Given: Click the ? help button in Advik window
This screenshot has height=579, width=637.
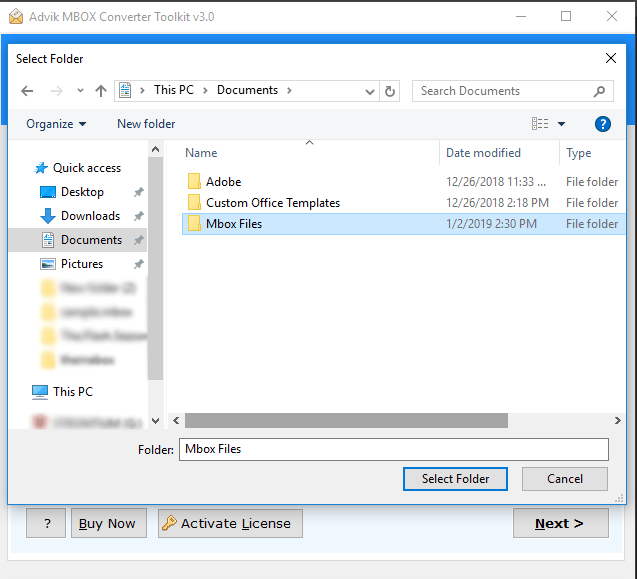Looking at the screenshot, I should [x=46, y=523].
